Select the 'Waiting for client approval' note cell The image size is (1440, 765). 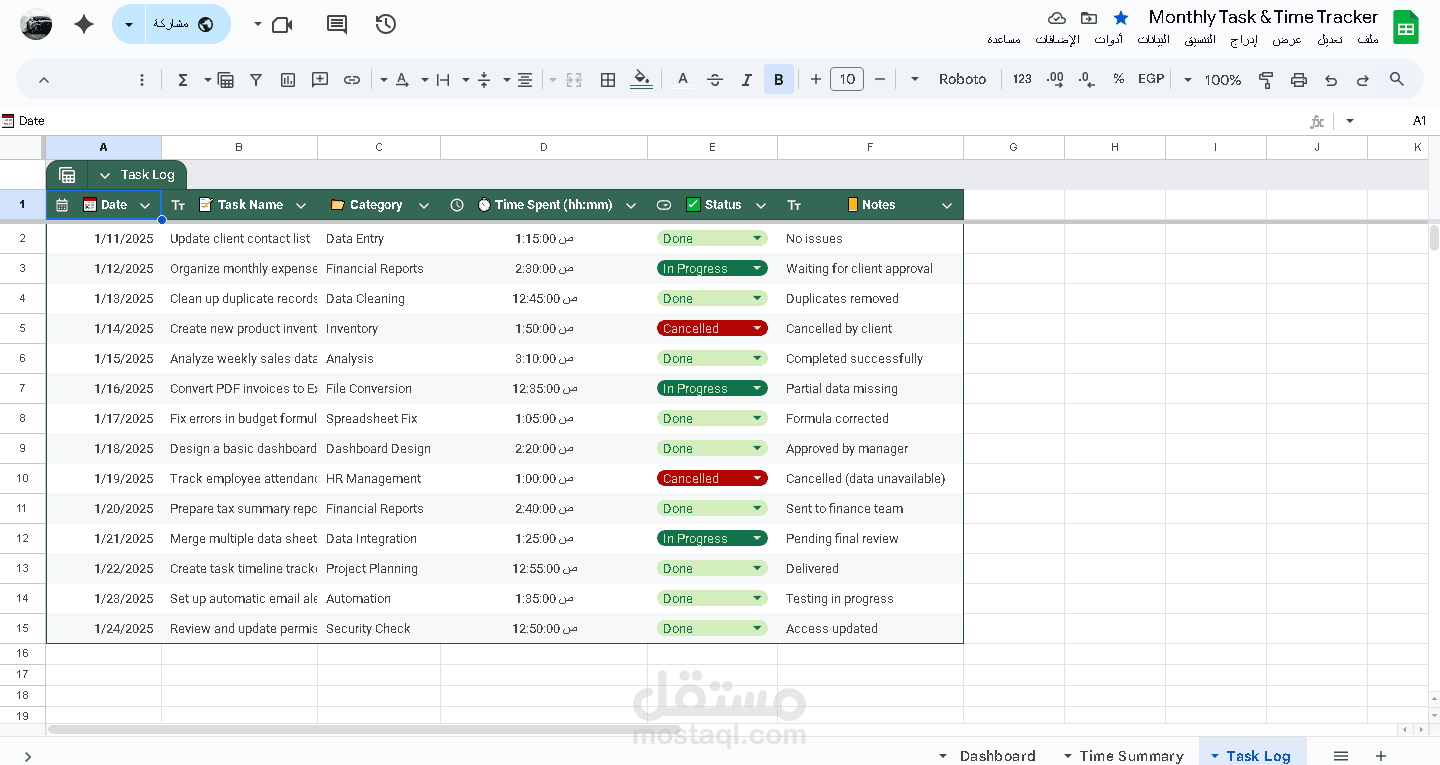pyautogui.click(x=870, y=268)
